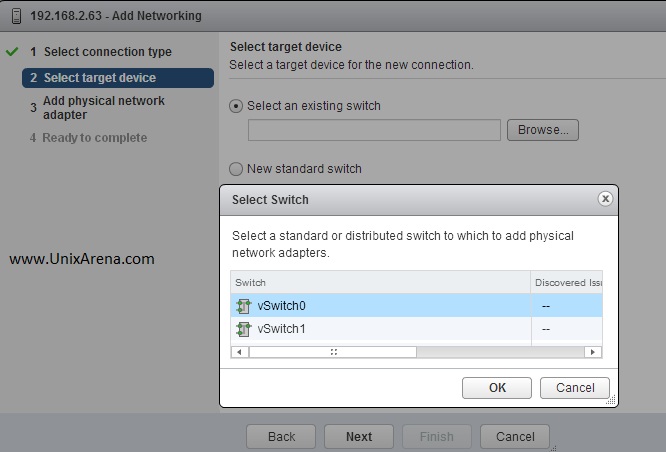This screenshot has height=452, width=666.
Task: Select the vSwitch0 row in the switch list
Action: (x=416, y=305)
